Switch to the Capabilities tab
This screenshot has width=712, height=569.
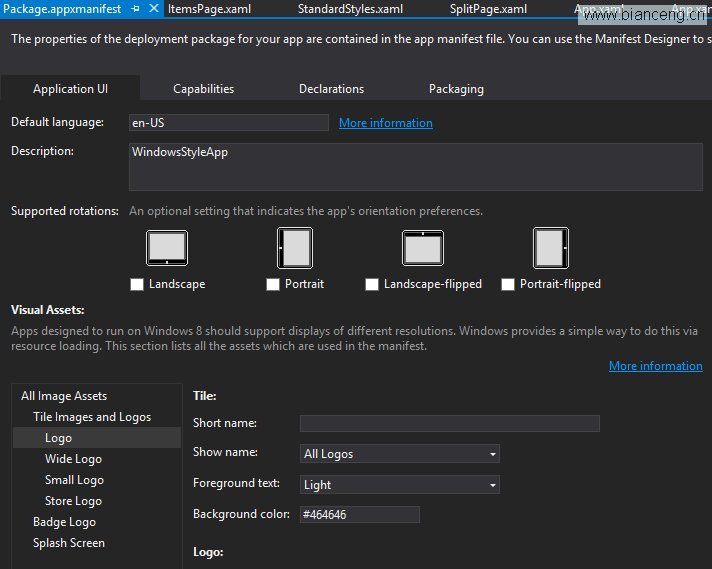tap(203, 89)
